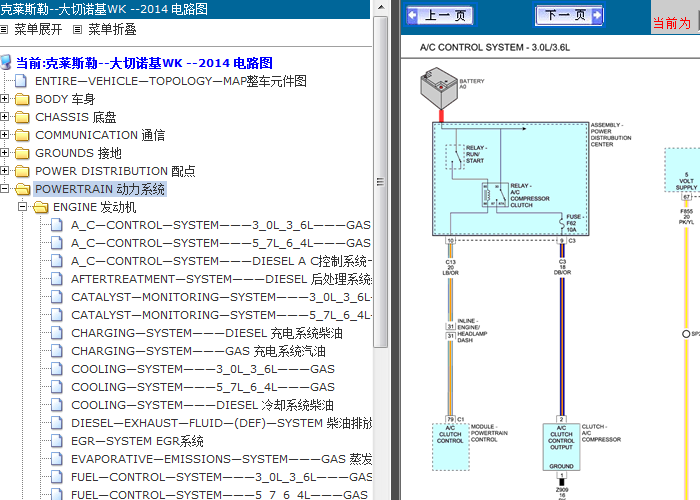This screenshot has width=700, height=500.
Task: Click page icon for CHARGING-SYSTEM GAS
Action: click(x=57, y=351)
